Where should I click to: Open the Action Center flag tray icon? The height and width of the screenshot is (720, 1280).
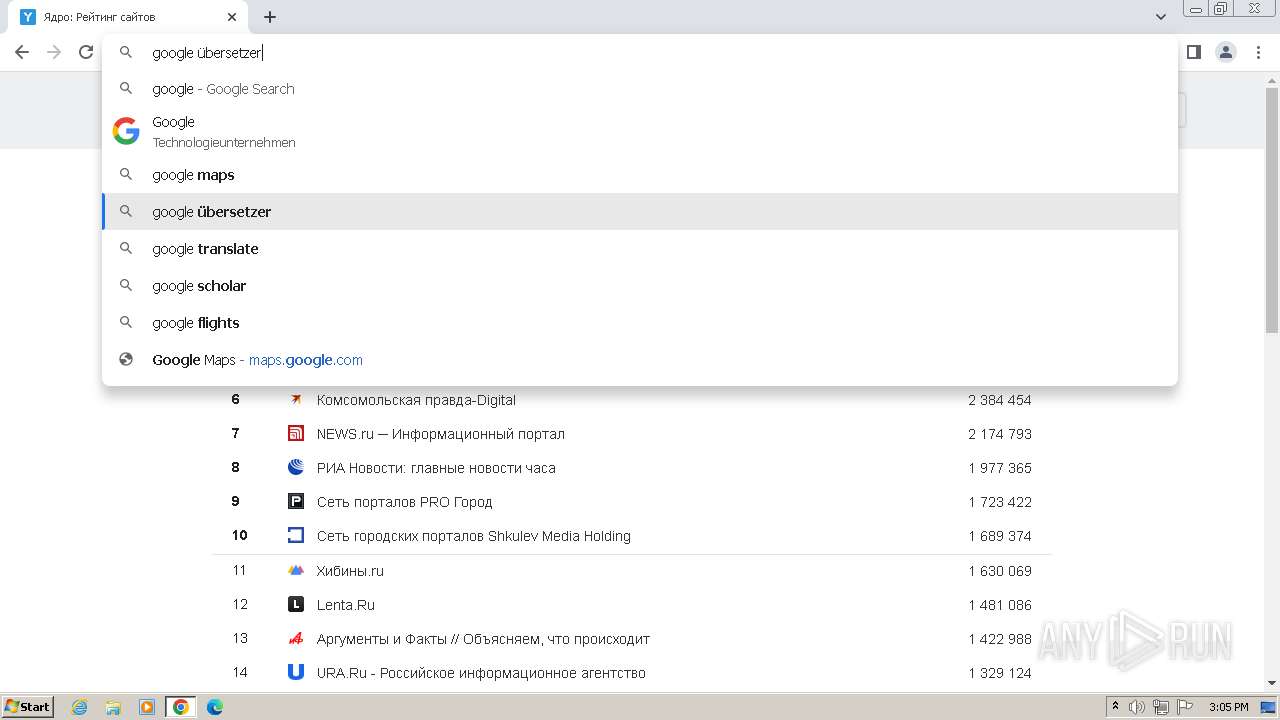[1185, 707]
